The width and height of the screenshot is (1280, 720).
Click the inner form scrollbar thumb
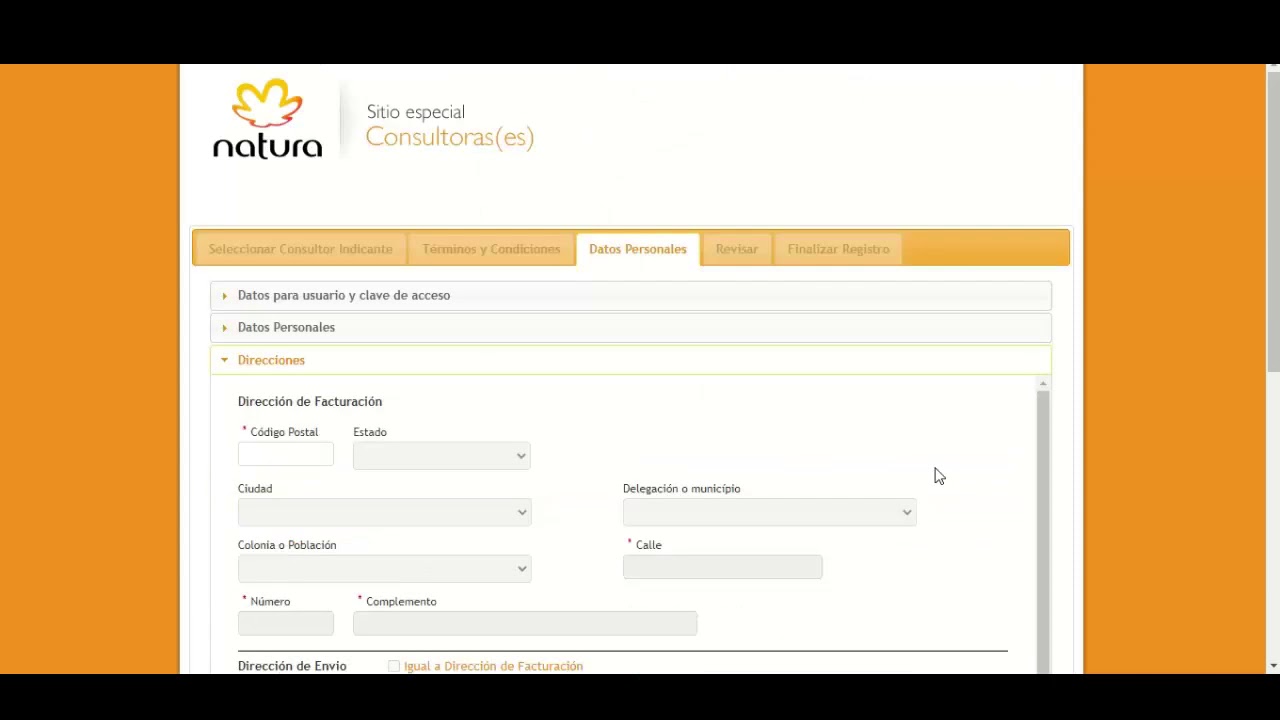tap(1043, 530)
